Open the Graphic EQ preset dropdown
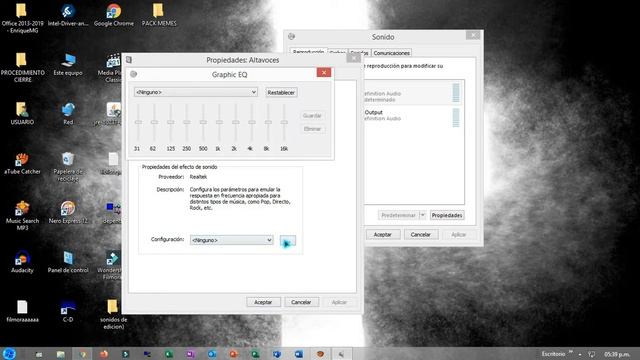 [196, 92]
